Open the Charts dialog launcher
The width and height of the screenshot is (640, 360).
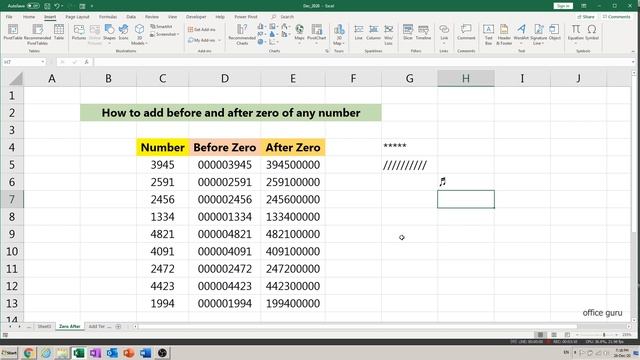coord(327,51)
